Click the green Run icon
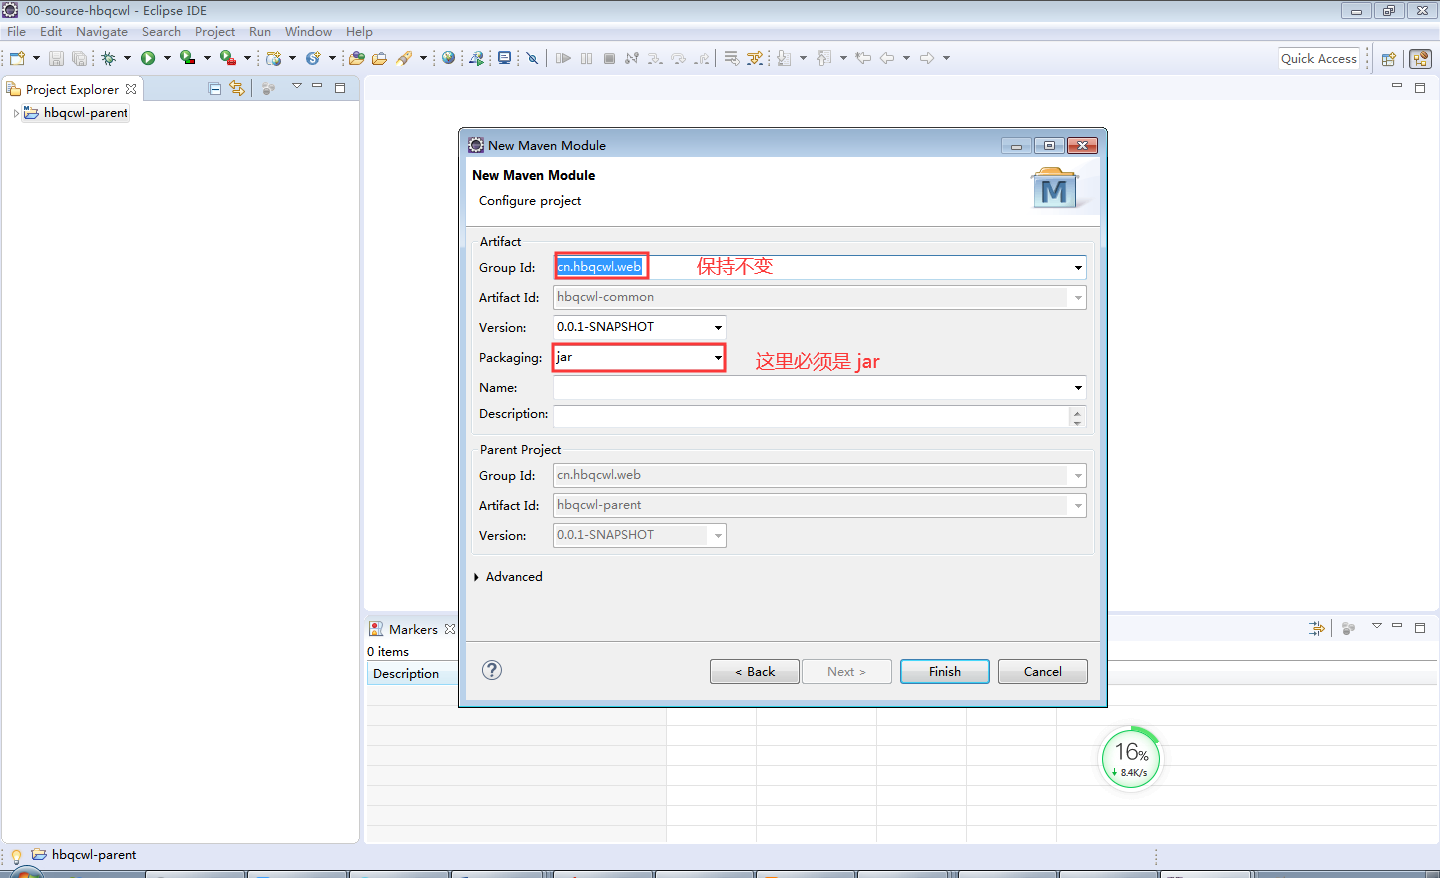The height and width of the screenshot is (878, 1440). tap(148, 58)
